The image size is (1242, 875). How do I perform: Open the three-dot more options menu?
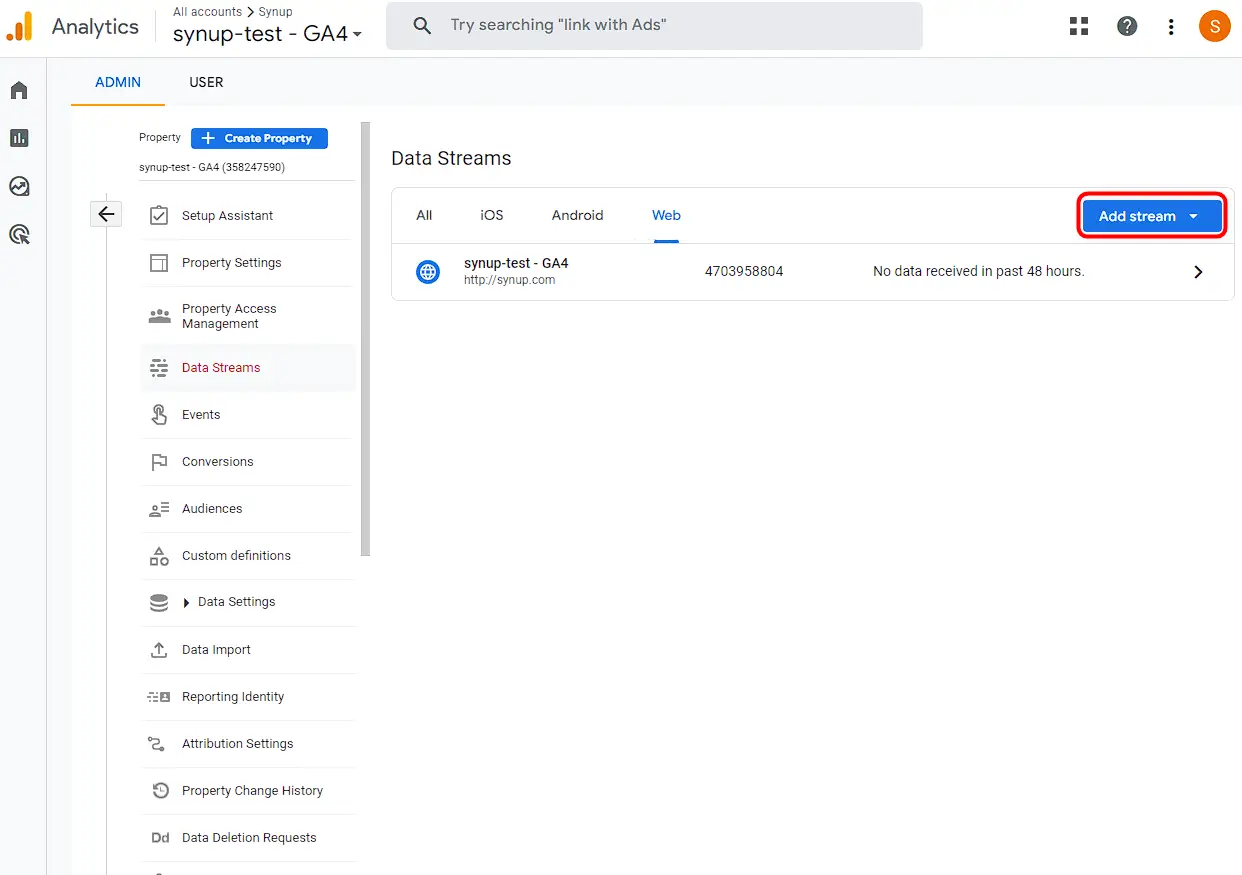[1171, 27]
